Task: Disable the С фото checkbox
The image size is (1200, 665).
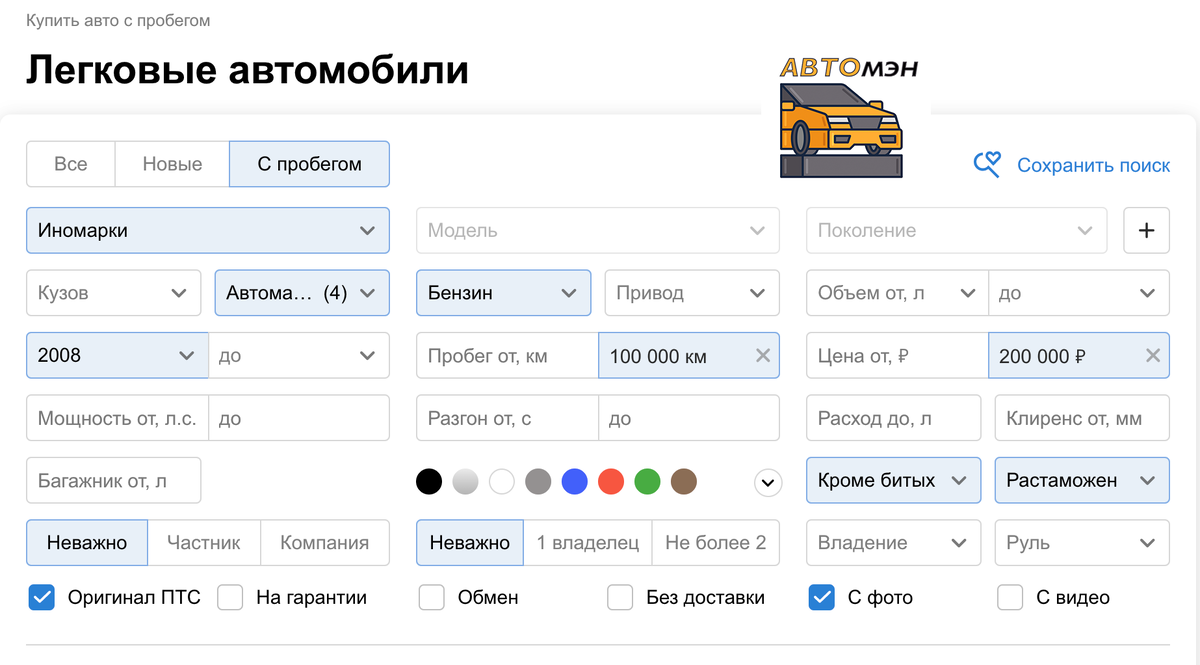Action: pyautogui.click(x=821, y=597)
